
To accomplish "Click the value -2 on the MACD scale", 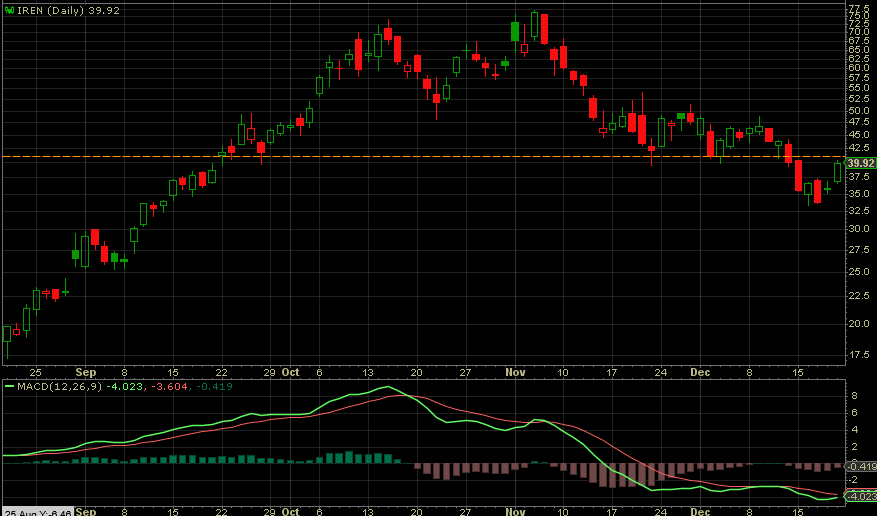I will (853, 480).
